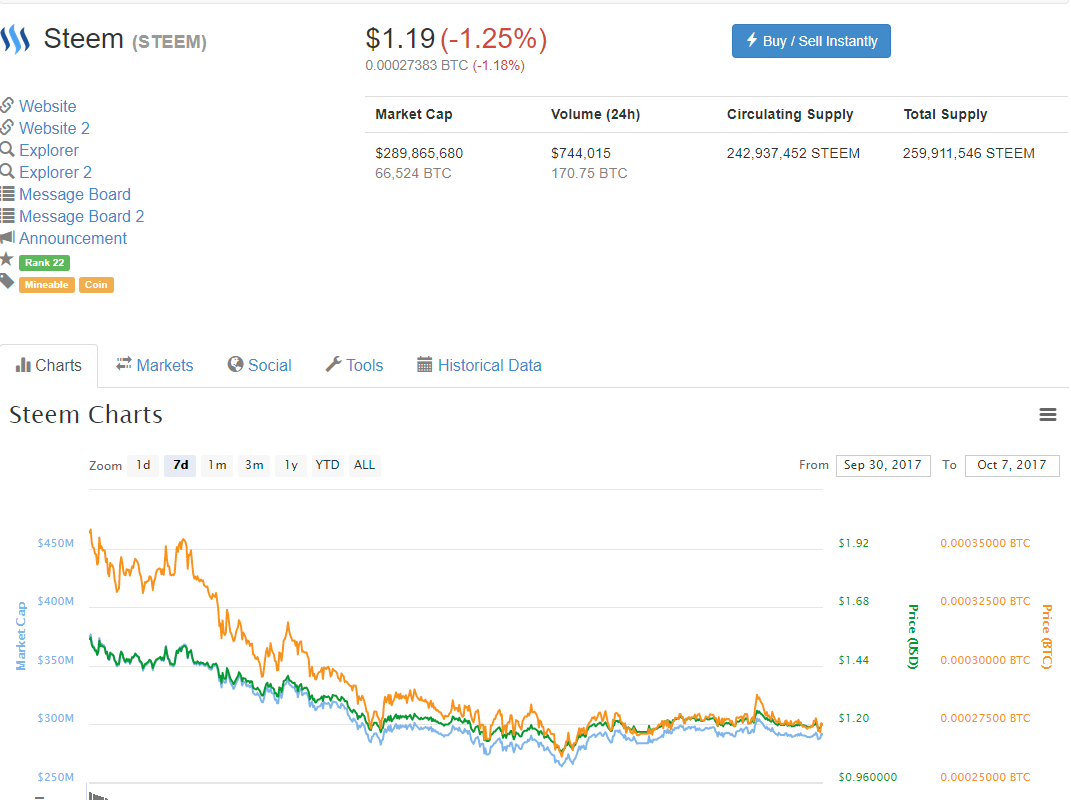Click the list icon beside Message Board 2

click(x=7, y=216)
